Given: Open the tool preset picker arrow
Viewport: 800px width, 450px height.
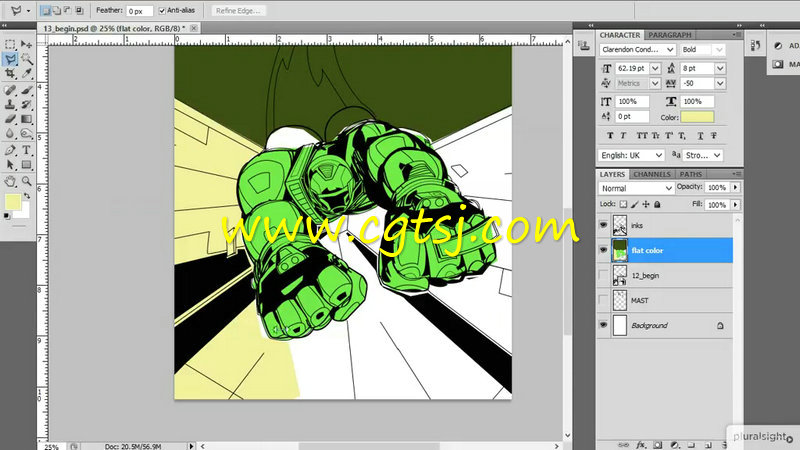Looking at the screenshot, I should [28, 10].
